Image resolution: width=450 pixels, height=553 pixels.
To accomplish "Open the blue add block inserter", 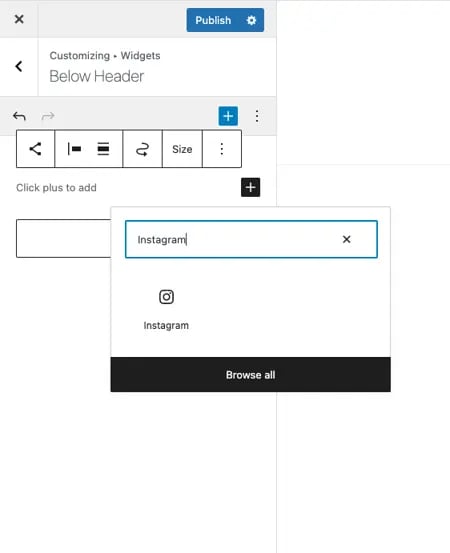I will tap(228, 116).
